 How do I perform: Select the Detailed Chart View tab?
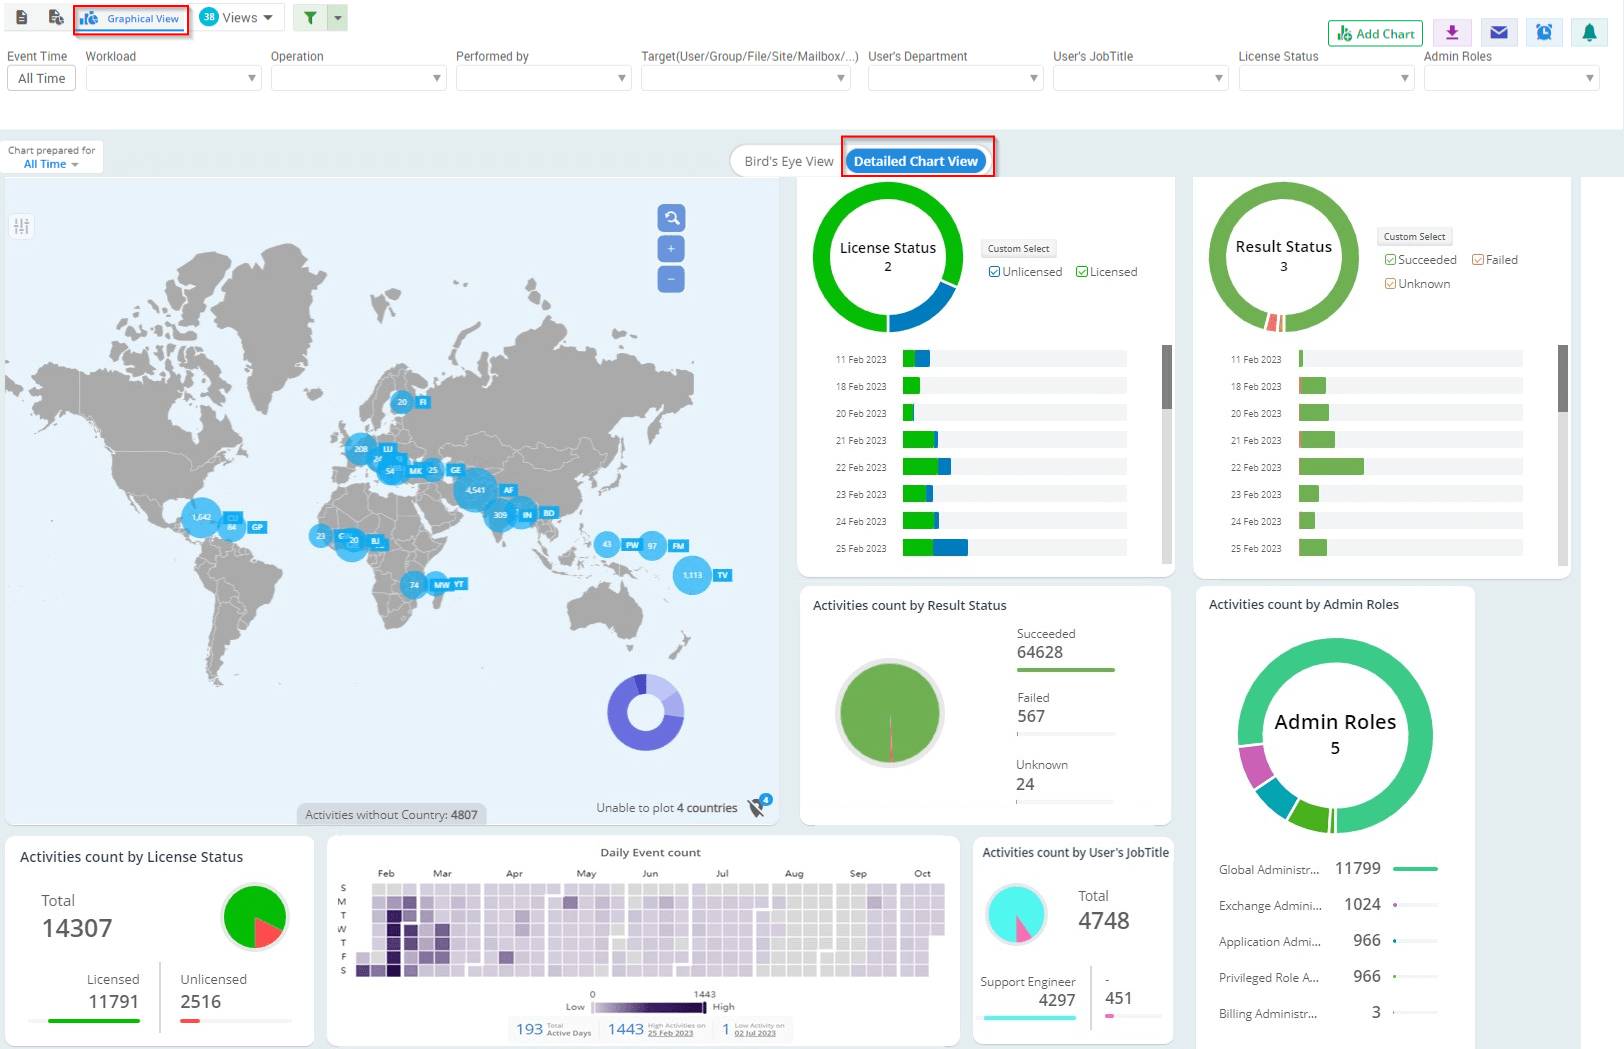click(916, 160)
